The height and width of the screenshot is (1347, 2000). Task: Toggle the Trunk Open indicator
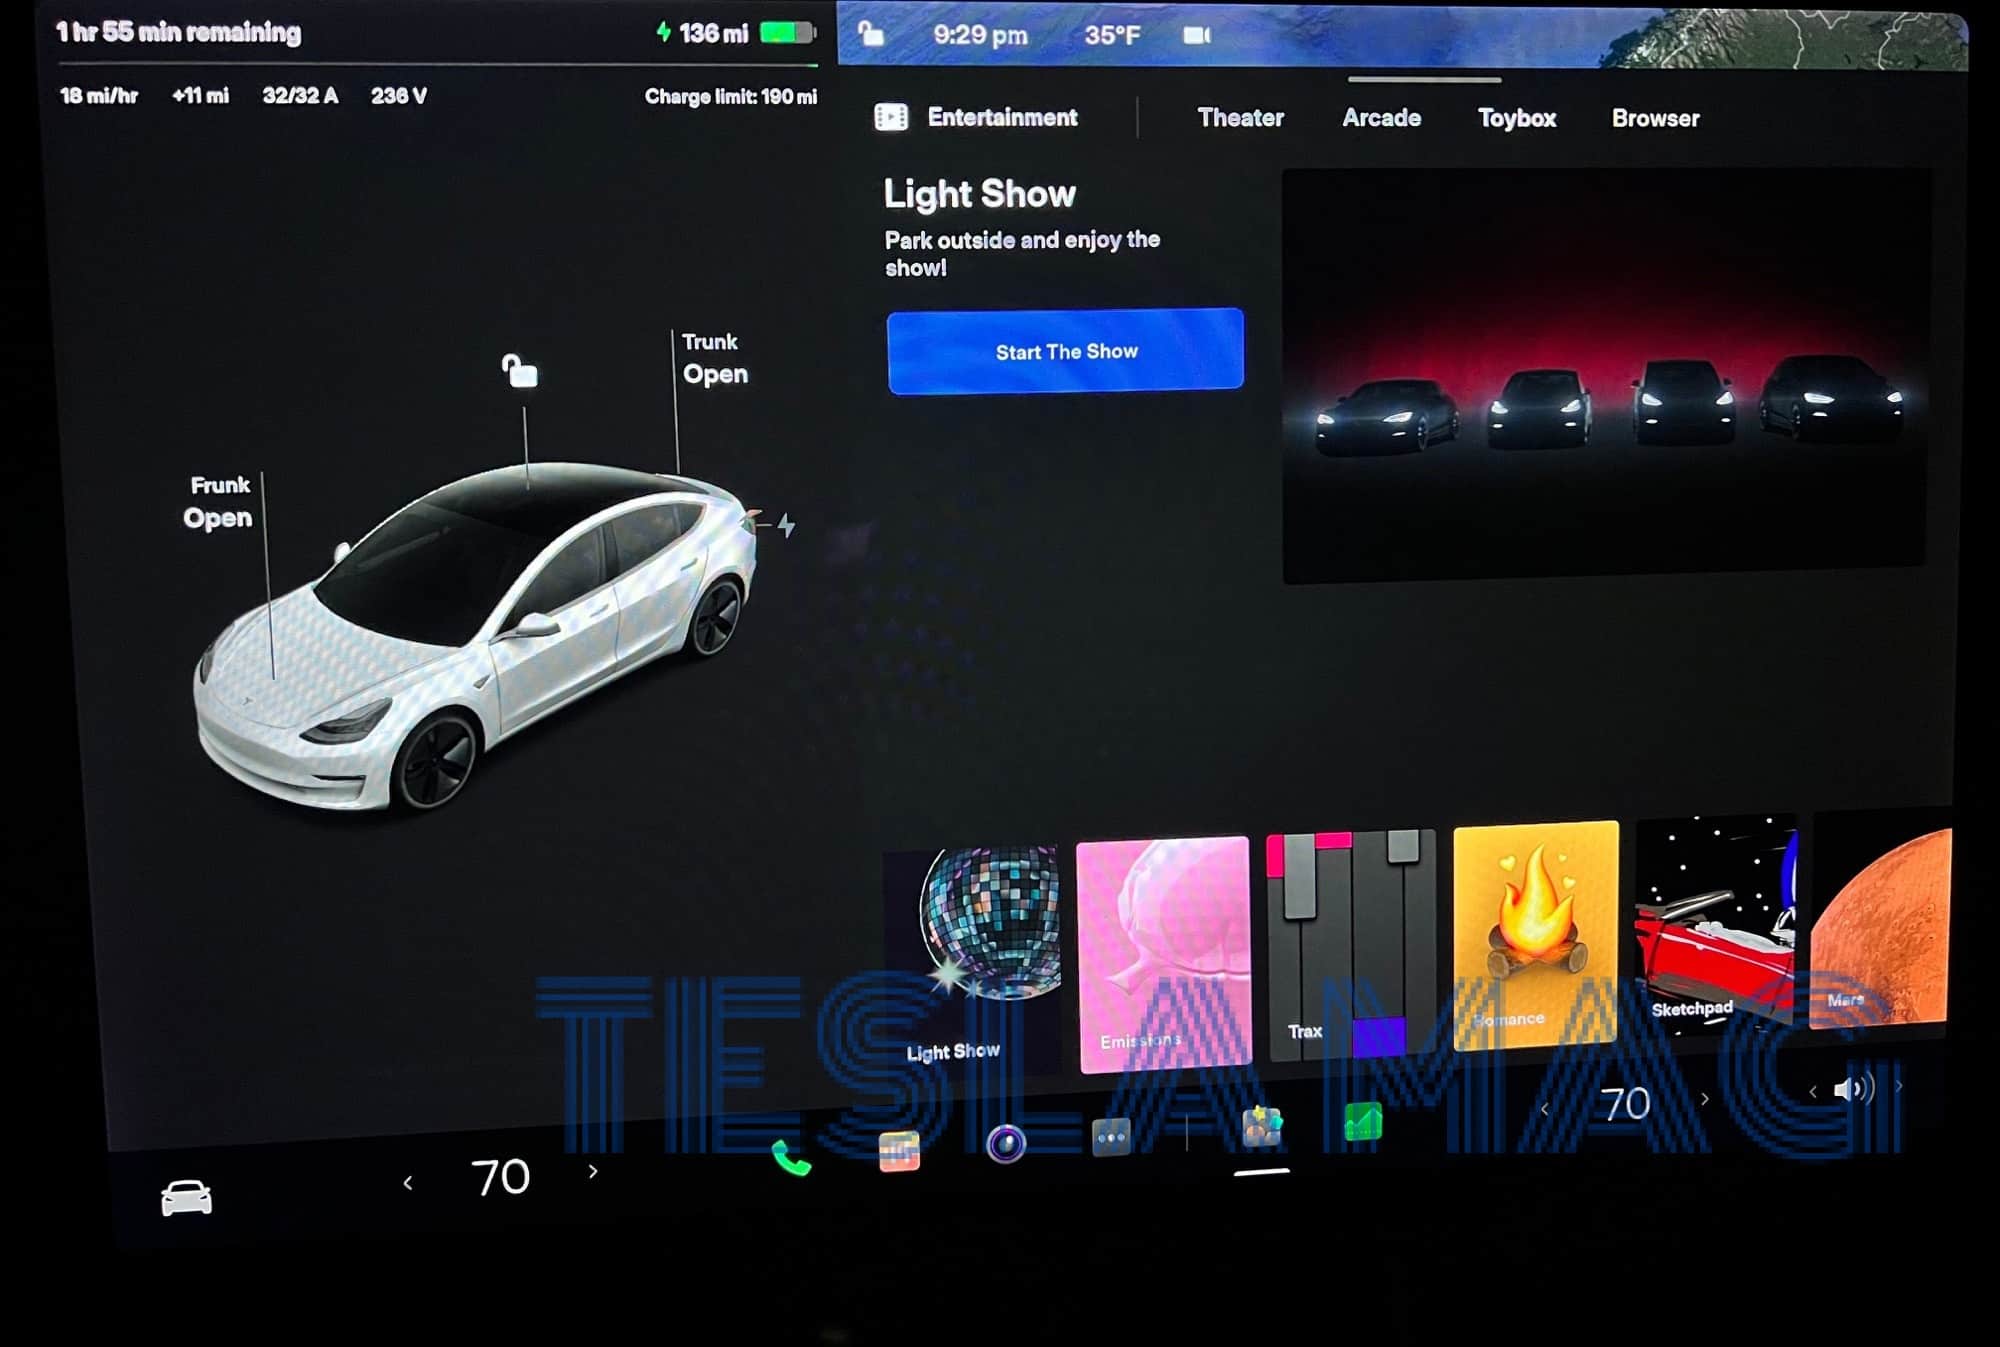click(715, 356)
